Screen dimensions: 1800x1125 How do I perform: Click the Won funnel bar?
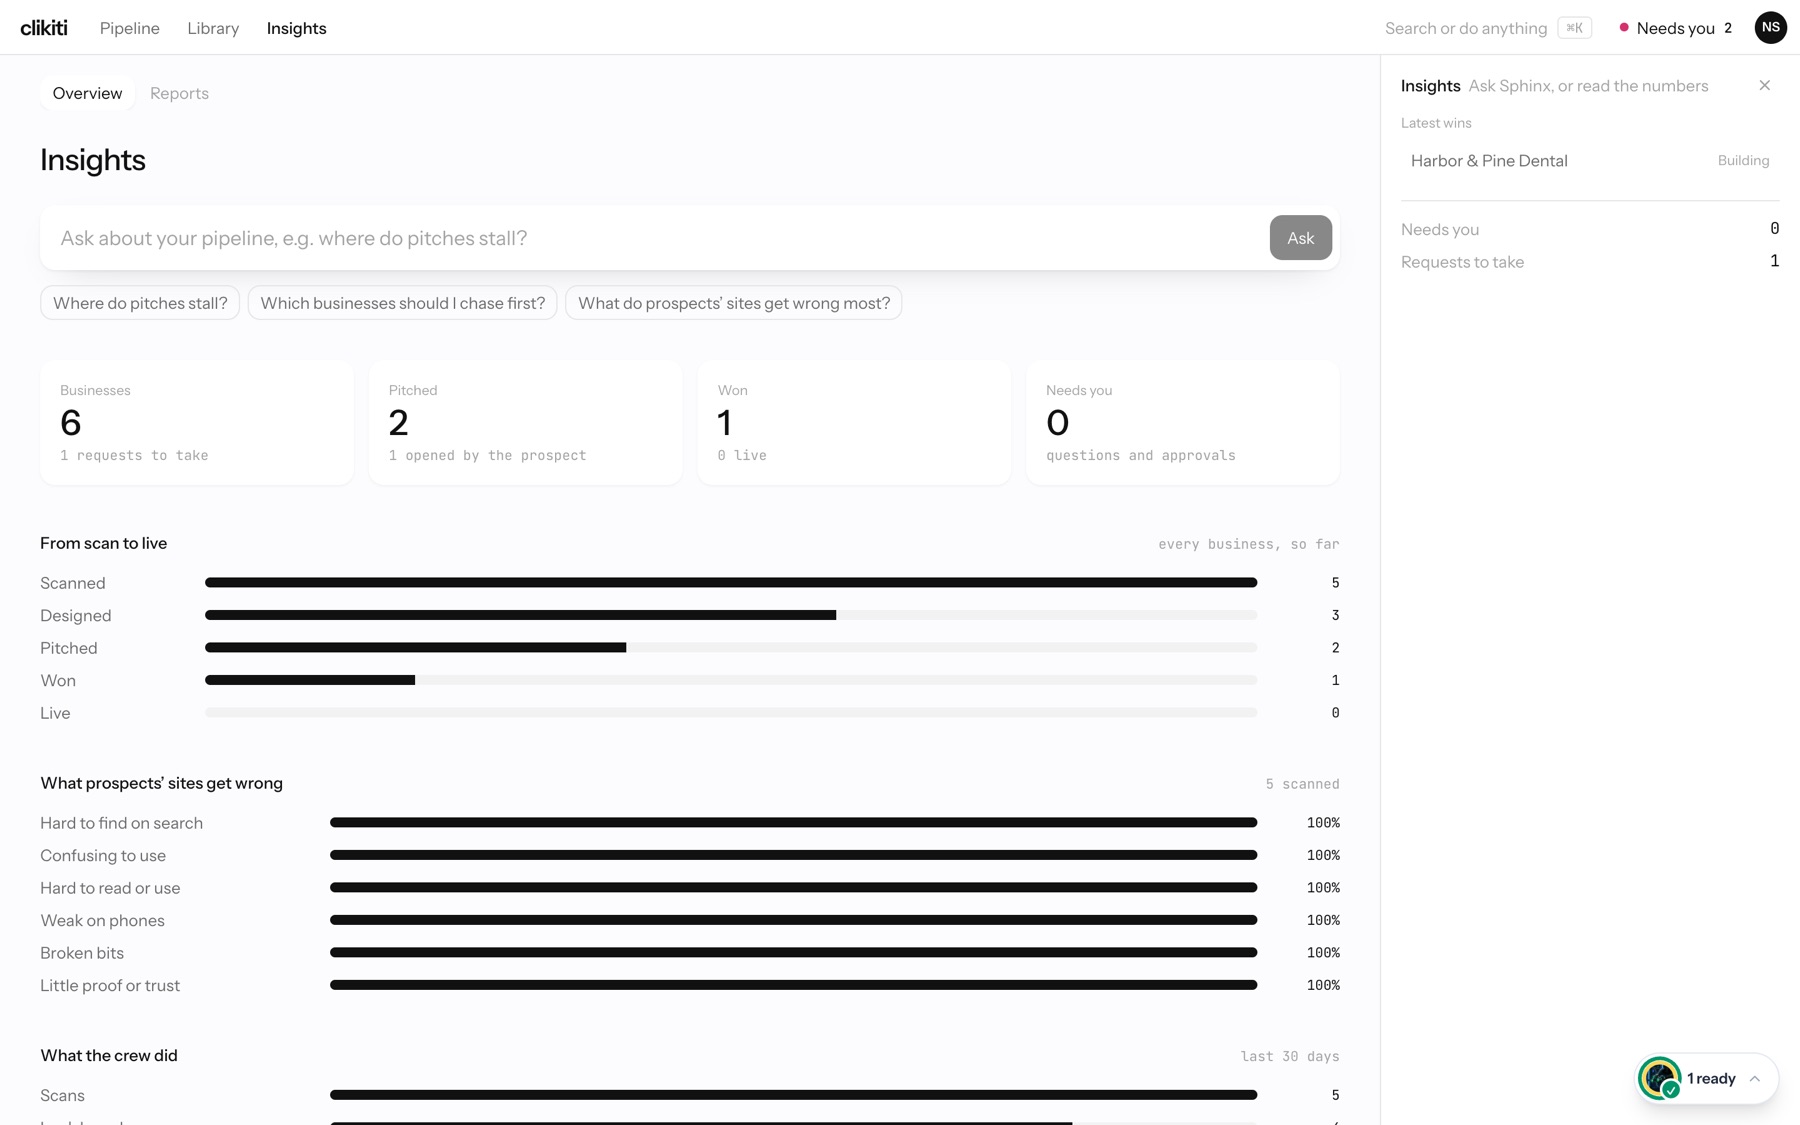tap(731, 680)
